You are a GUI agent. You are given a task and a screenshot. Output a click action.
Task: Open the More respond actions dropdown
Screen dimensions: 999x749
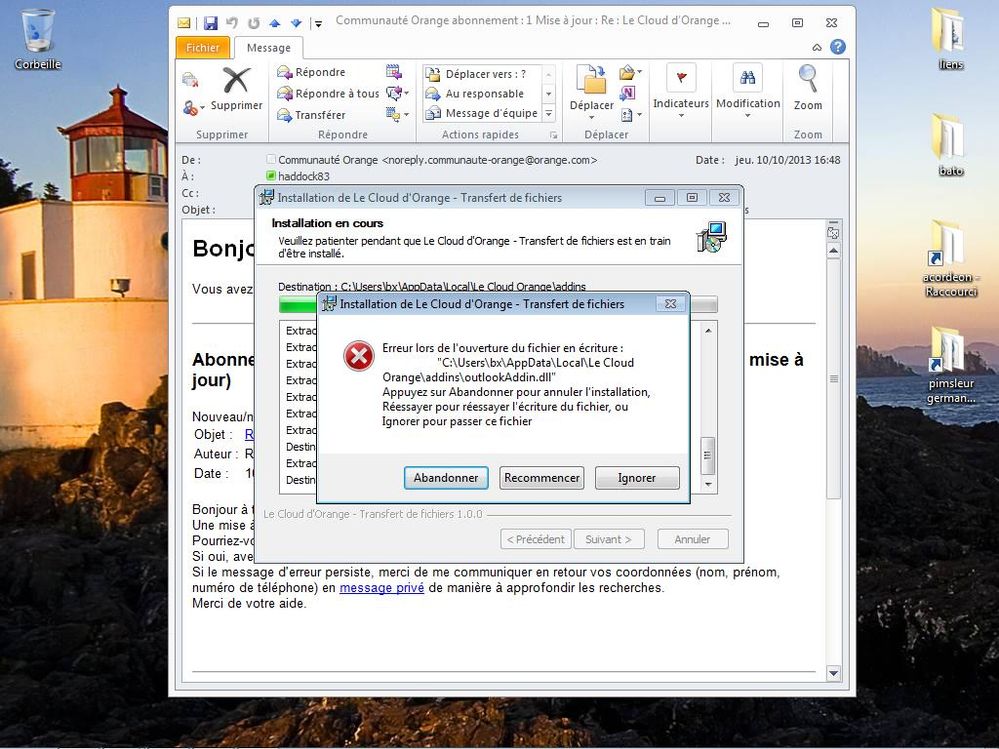(x=398, y=115)
